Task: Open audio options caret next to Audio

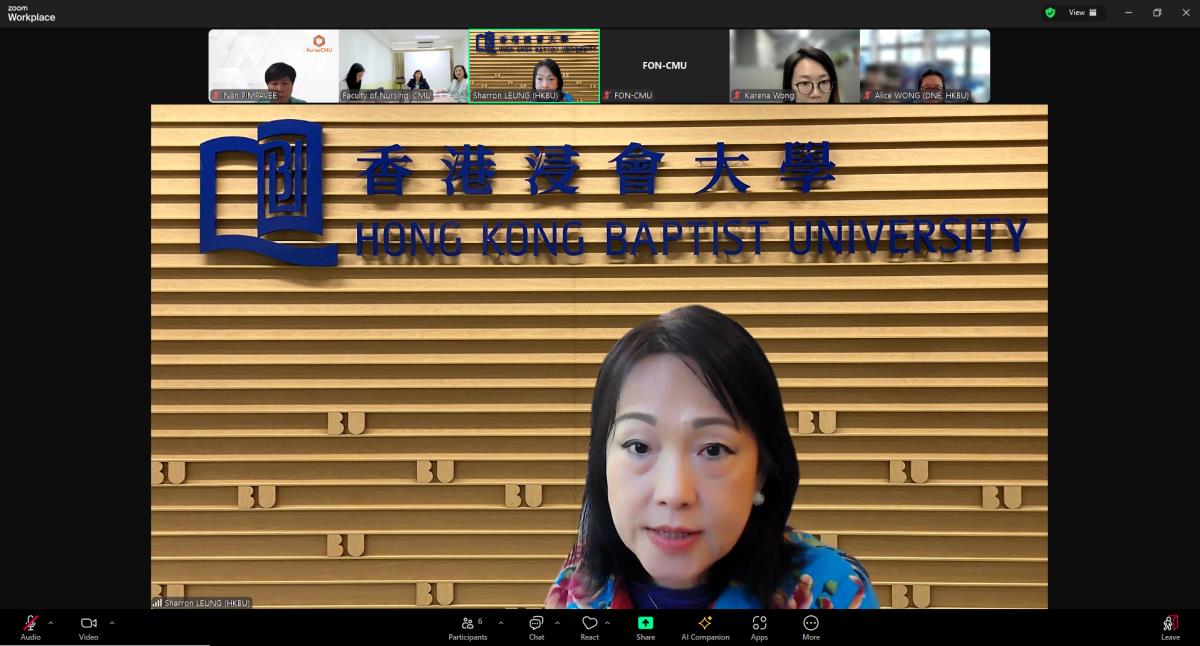Action: coord(51,622)
